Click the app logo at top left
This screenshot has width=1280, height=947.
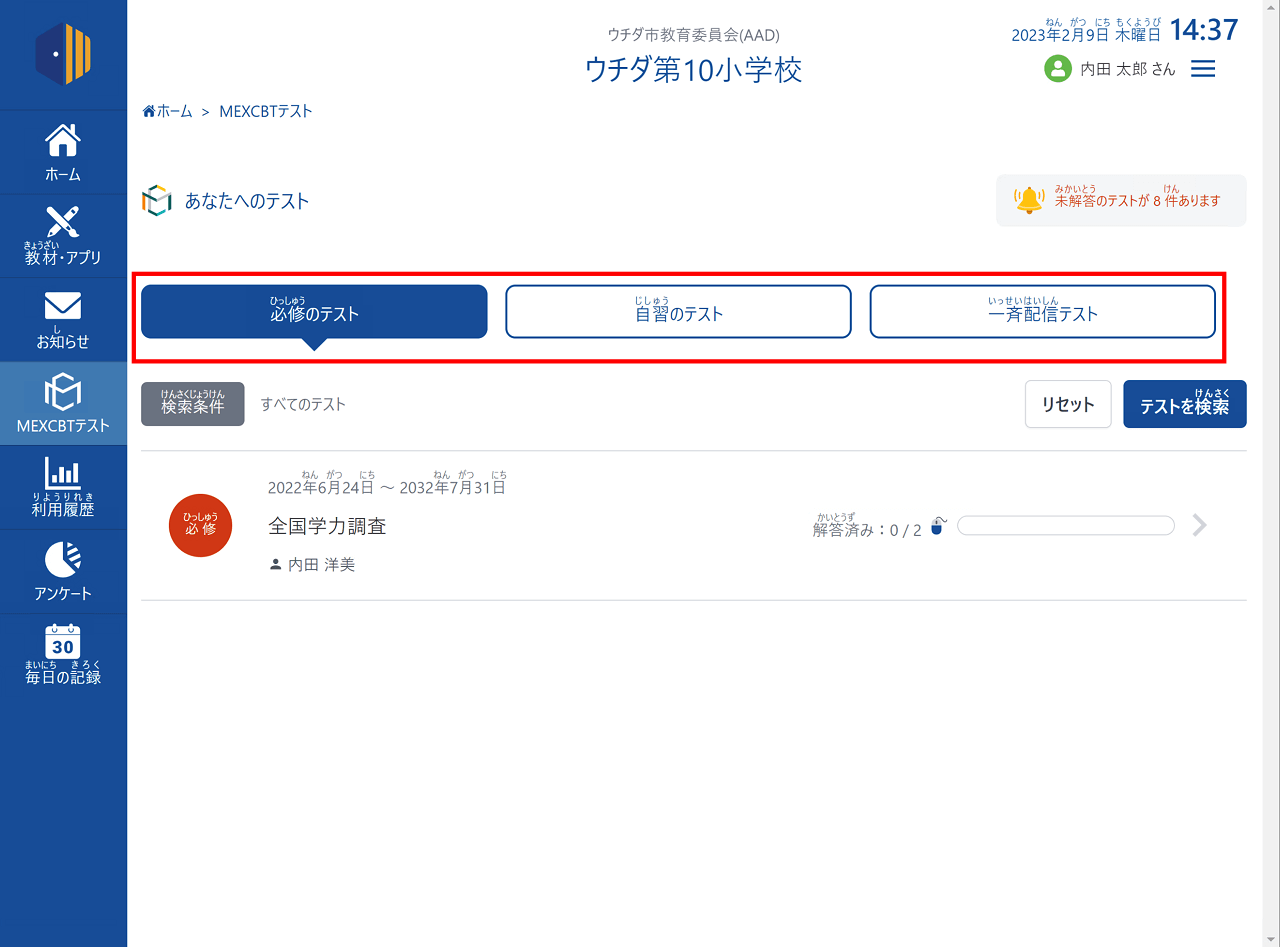[63, 53]
